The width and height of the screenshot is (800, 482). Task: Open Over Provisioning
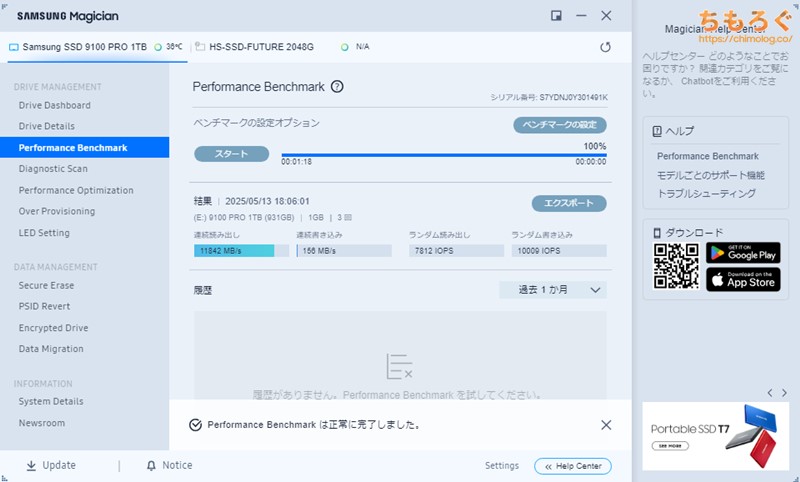pos(57,211)
